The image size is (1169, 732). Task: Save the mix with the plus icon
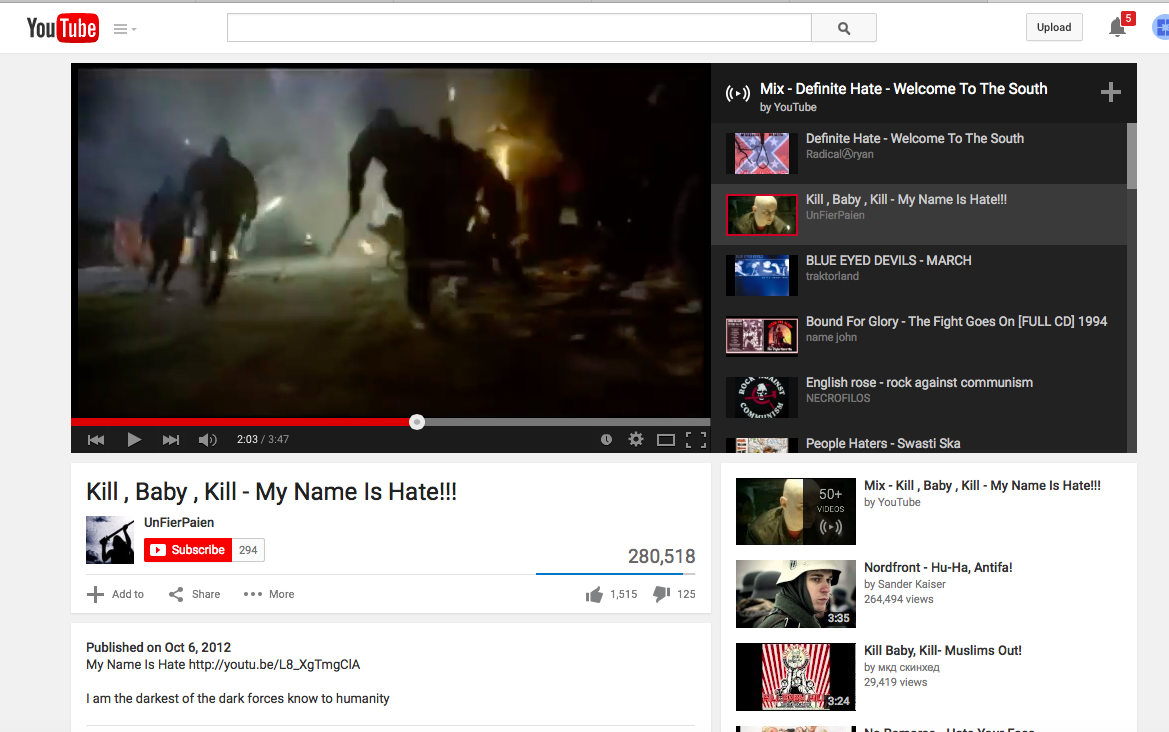point(1110,93)
